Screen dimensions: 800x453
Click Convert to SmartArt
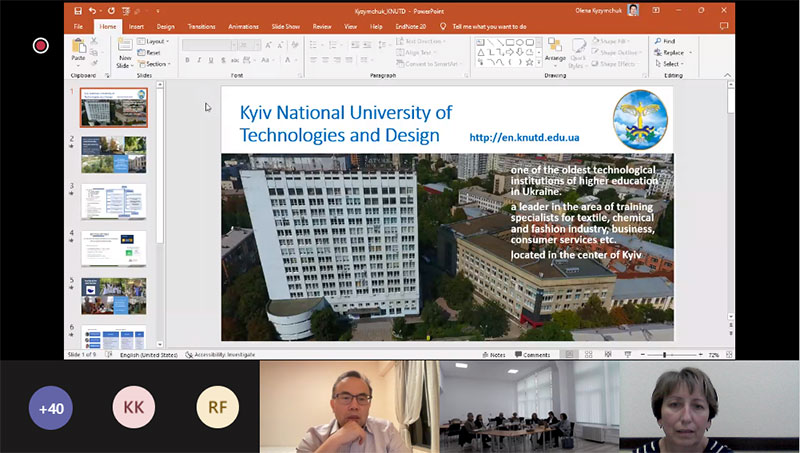coord(430,64)
